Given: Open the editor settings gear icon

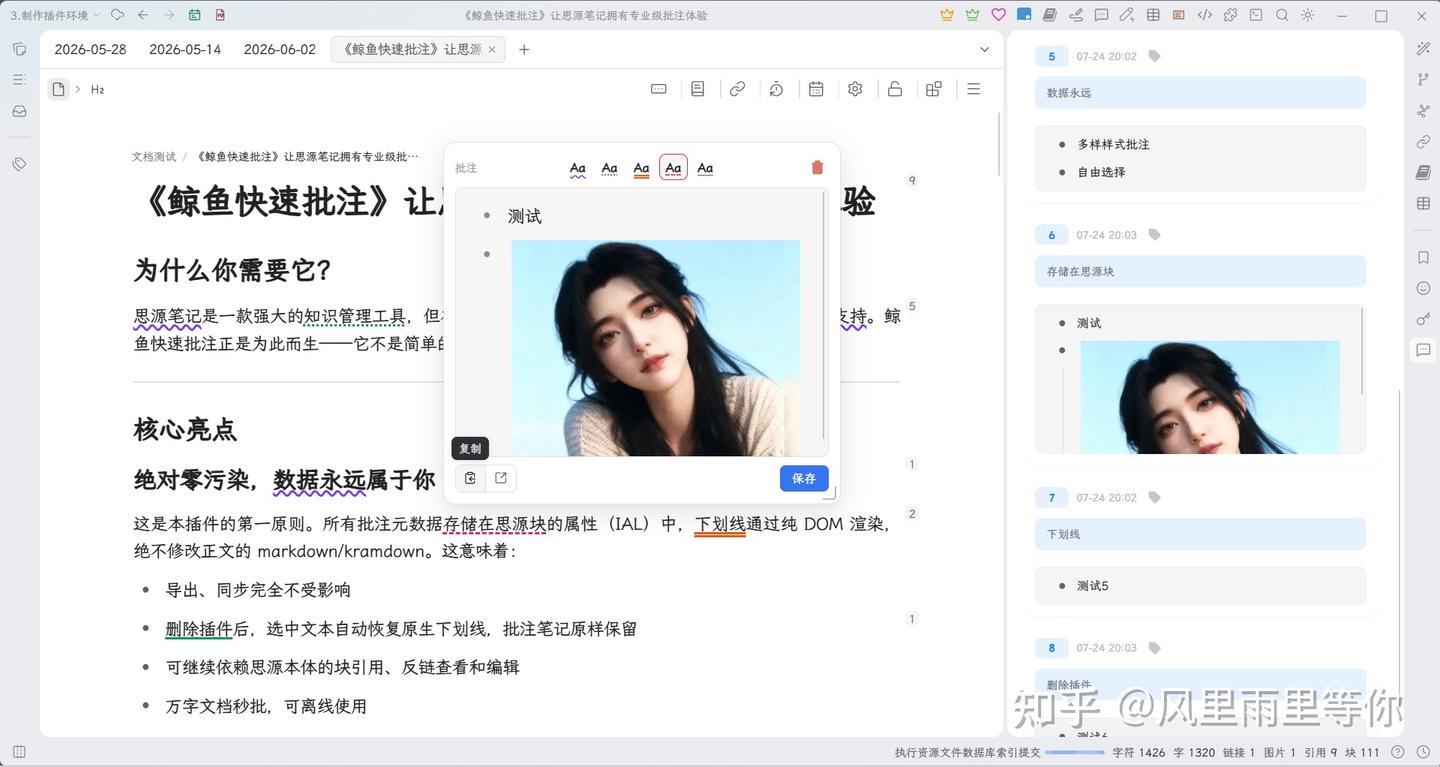Looking at the screenshot, I should (x=855, y=89).
